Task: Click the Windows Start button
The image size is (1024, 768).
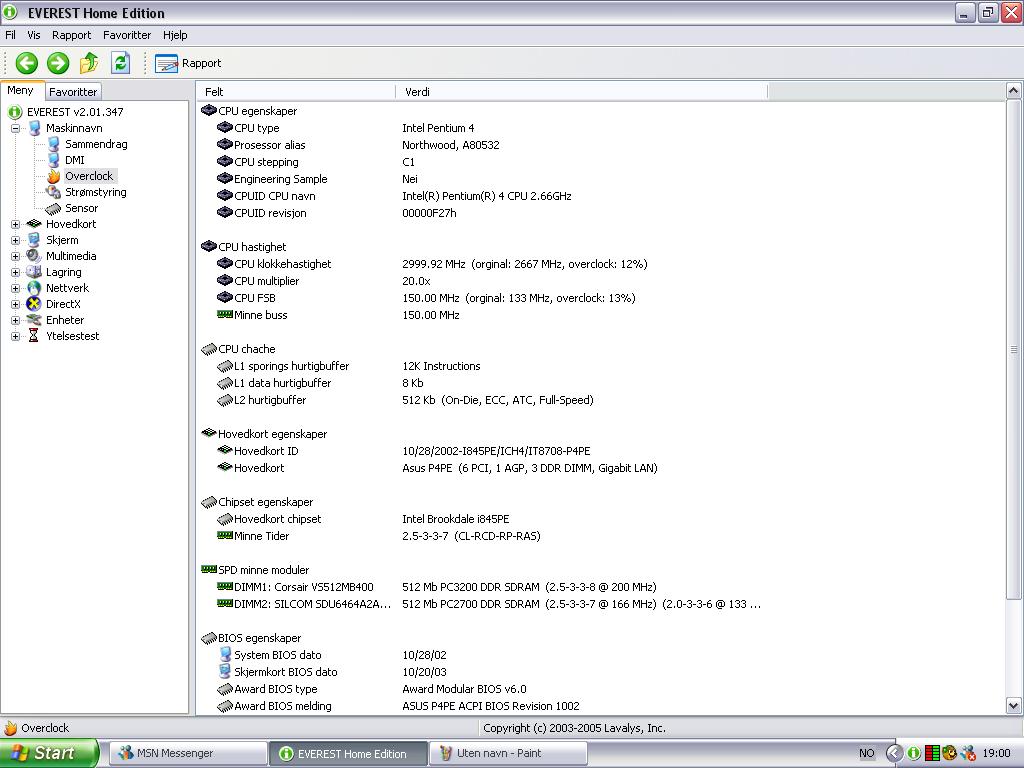Action: point(48,753)
